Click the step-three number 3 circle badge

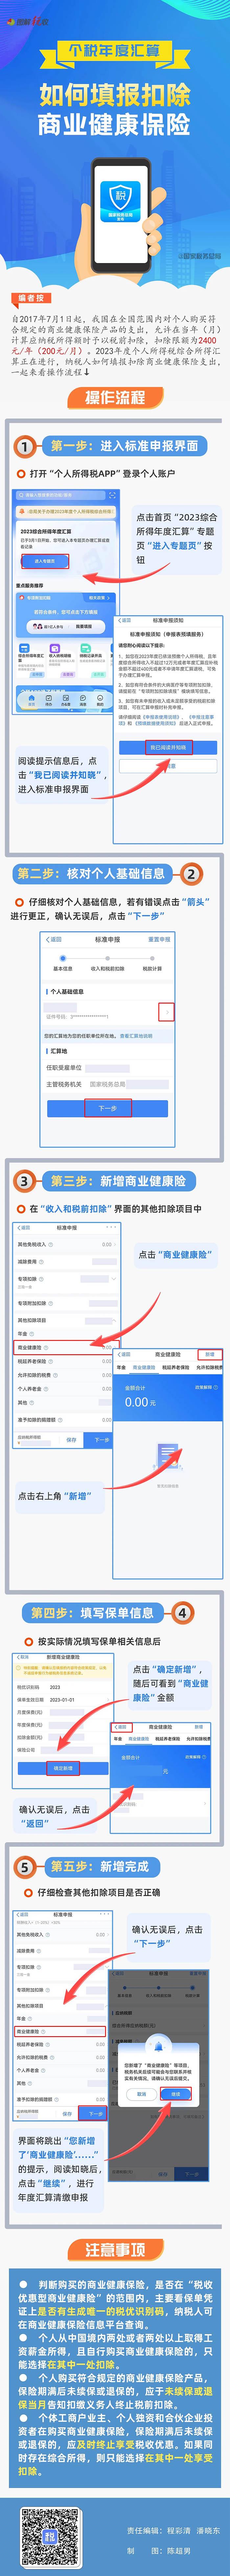(24, 1181)
